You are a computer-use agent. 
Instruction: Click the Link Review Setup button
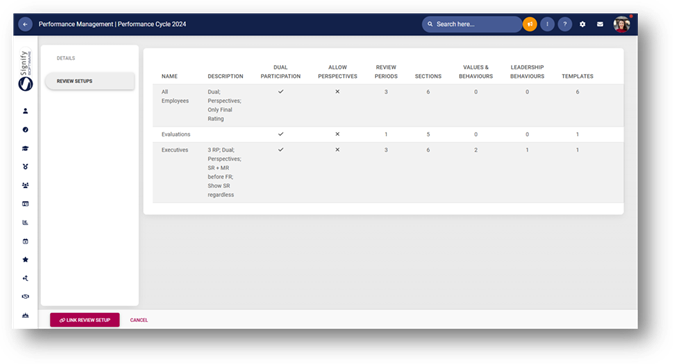[x=85, y=320]
